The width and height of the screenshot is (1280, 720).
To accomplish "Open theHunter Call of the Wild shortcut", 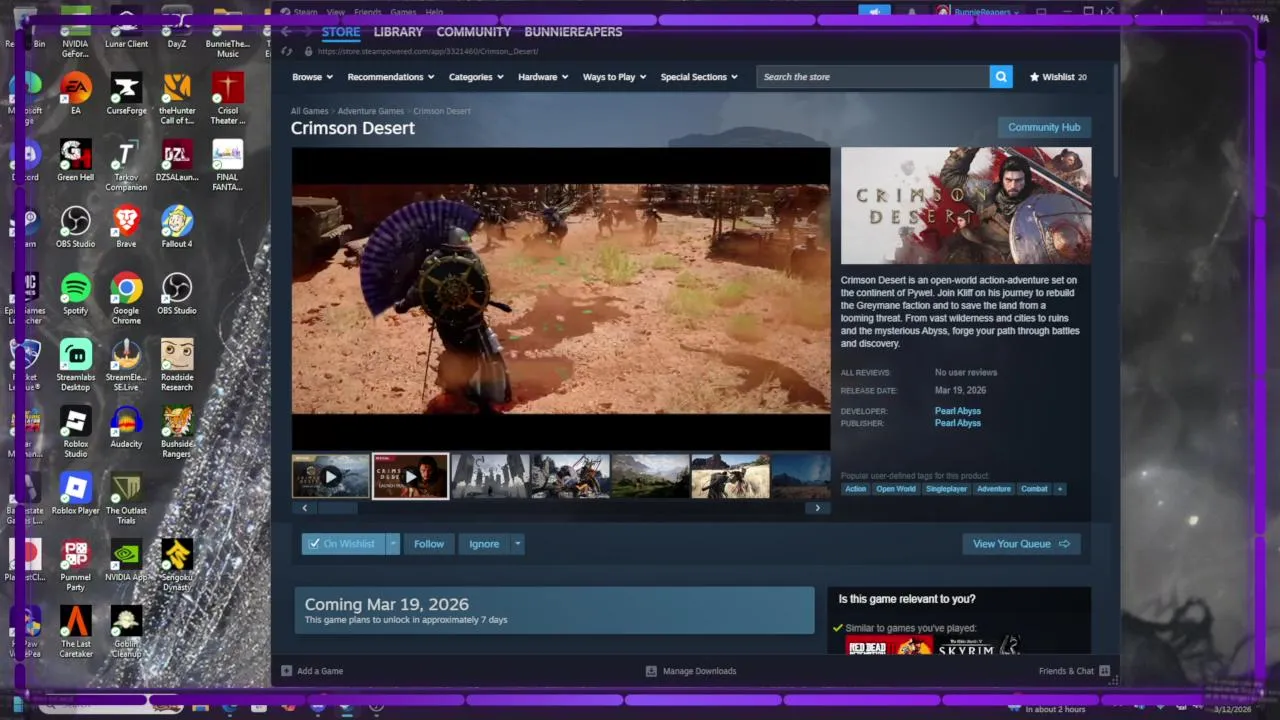I will [177, 99].
